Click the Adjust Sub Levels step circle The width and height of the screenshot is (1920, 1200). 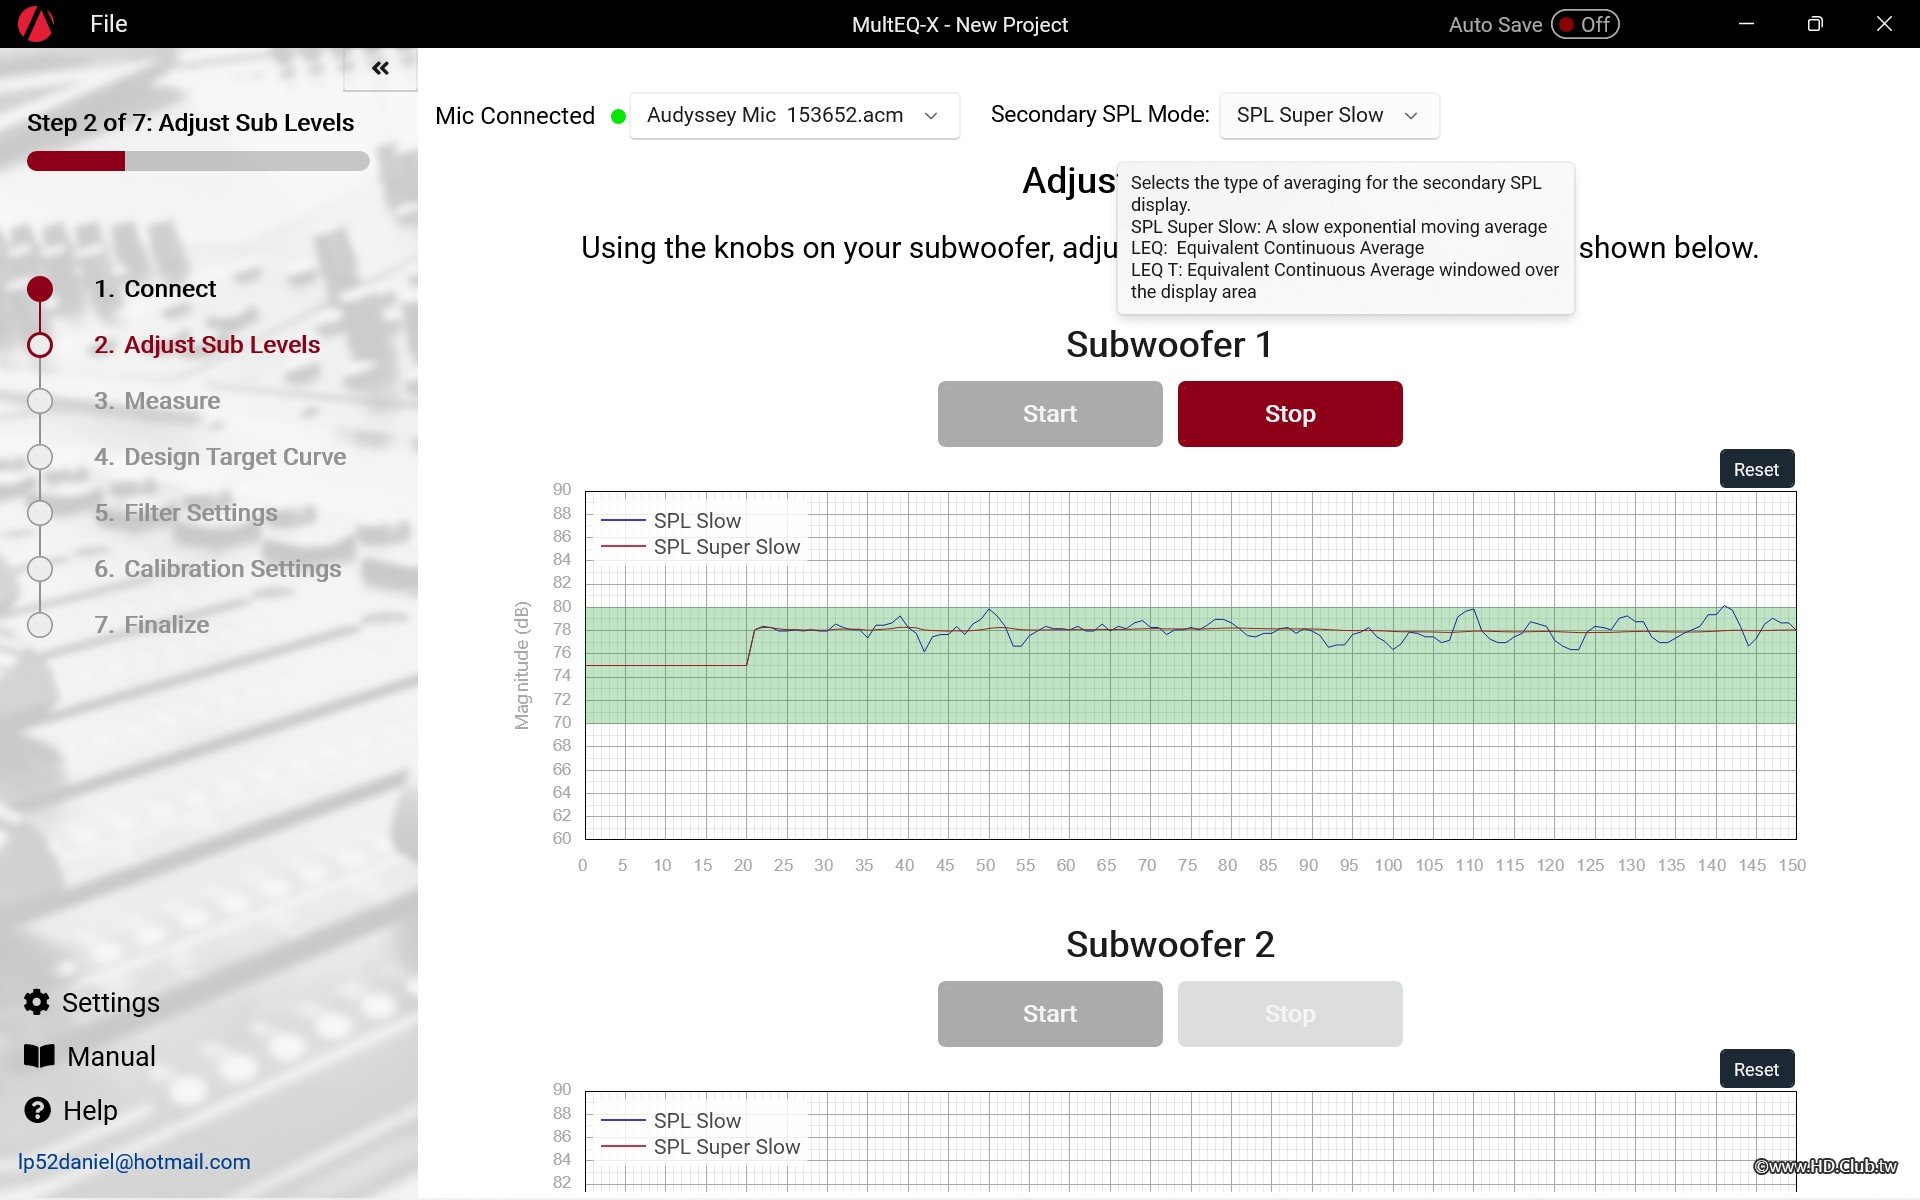click(40, 345)
